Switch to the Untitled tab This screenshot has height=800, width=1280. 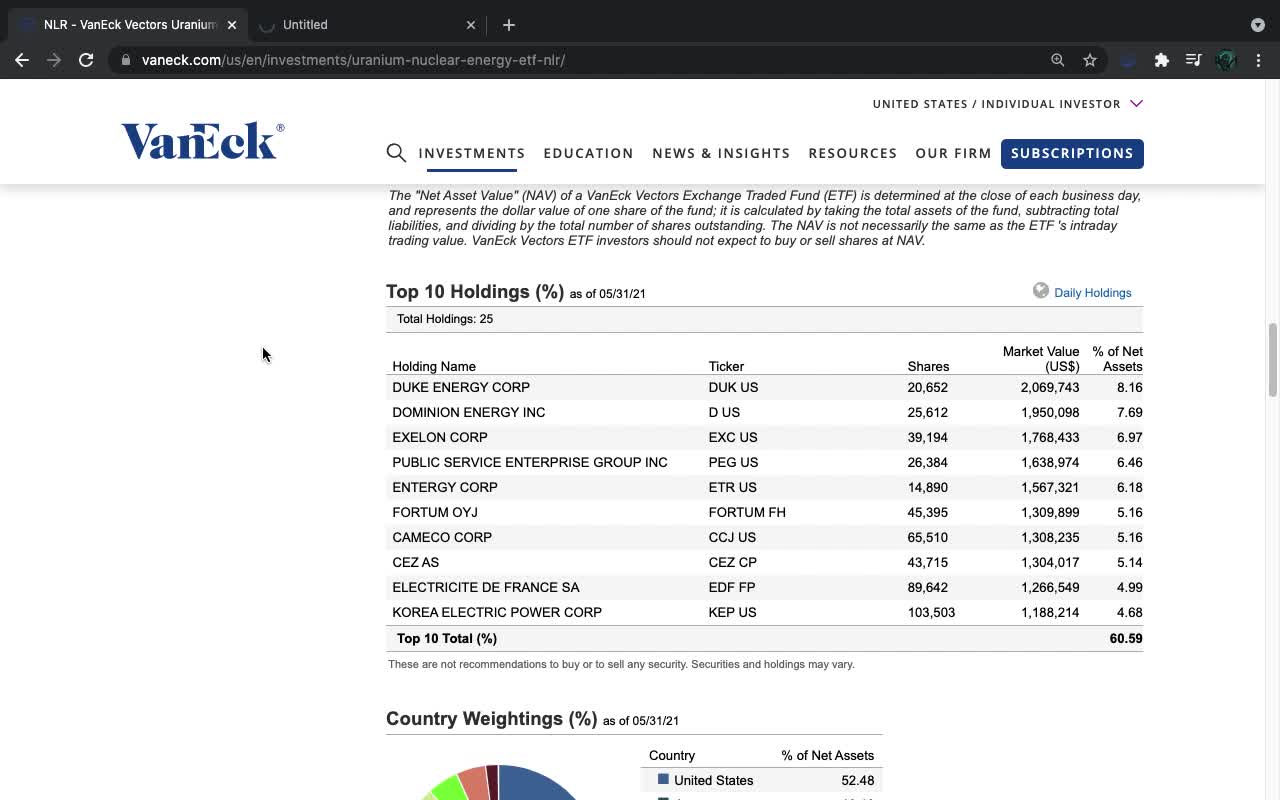point(366,25)
